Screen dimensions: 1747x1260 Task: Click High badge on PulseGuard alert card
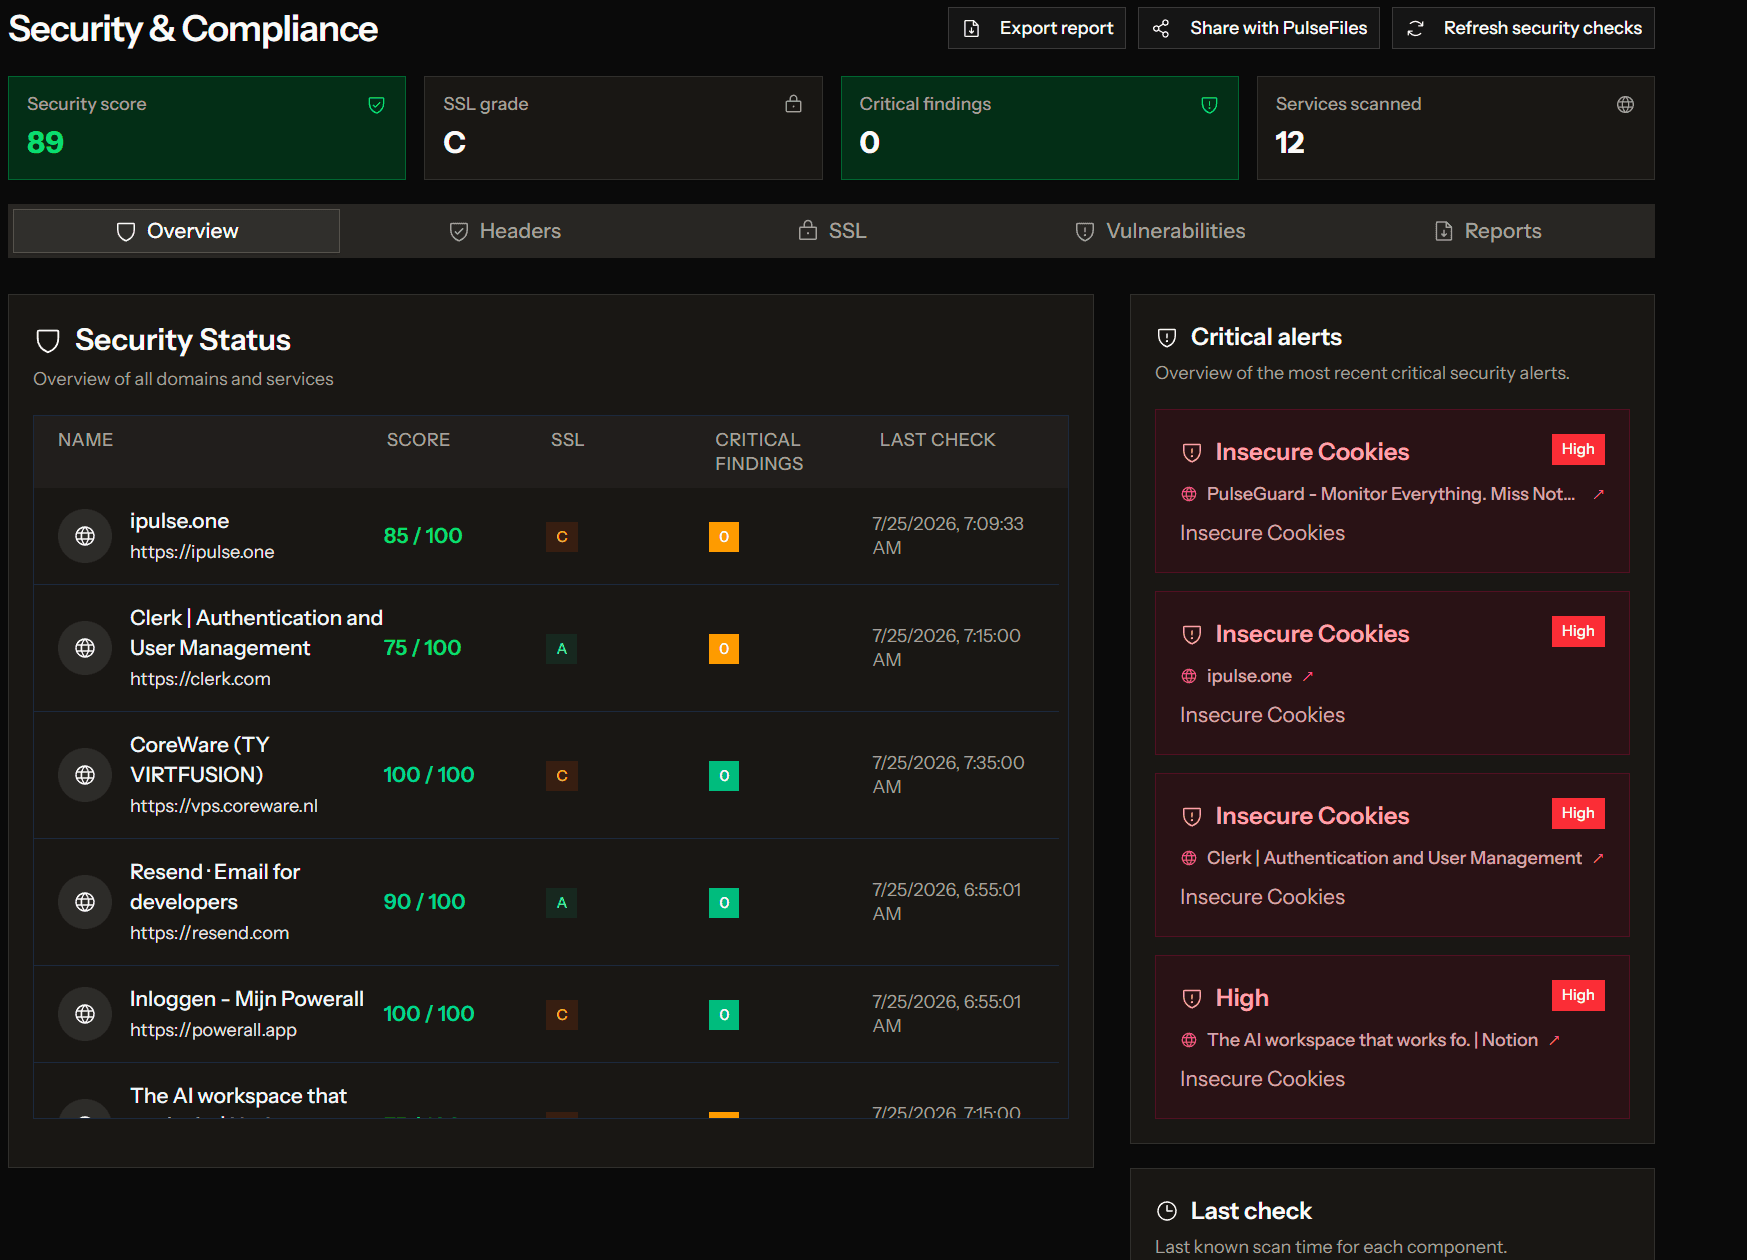[x=1578, y=449]
